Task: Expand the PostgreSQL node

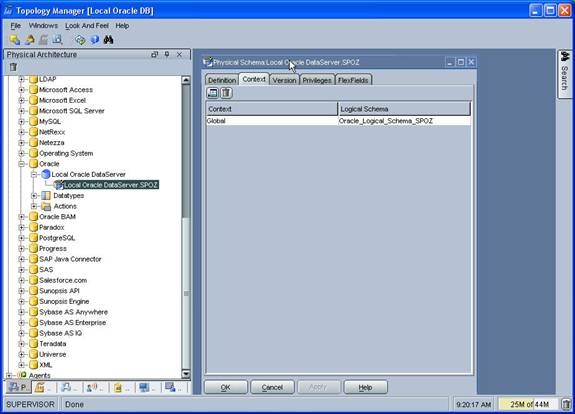Action: click(21, 238)
